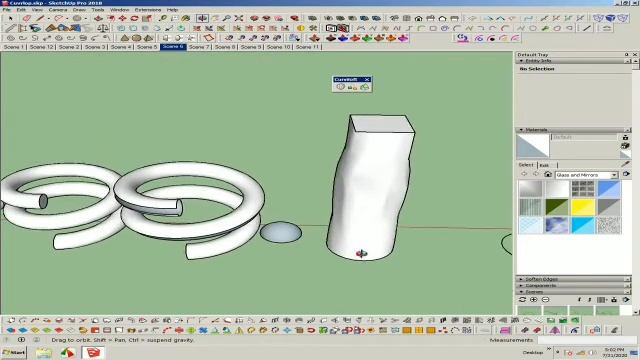
Task: Select the Zoom magnifier tool
Action: (x=227, y=18)
